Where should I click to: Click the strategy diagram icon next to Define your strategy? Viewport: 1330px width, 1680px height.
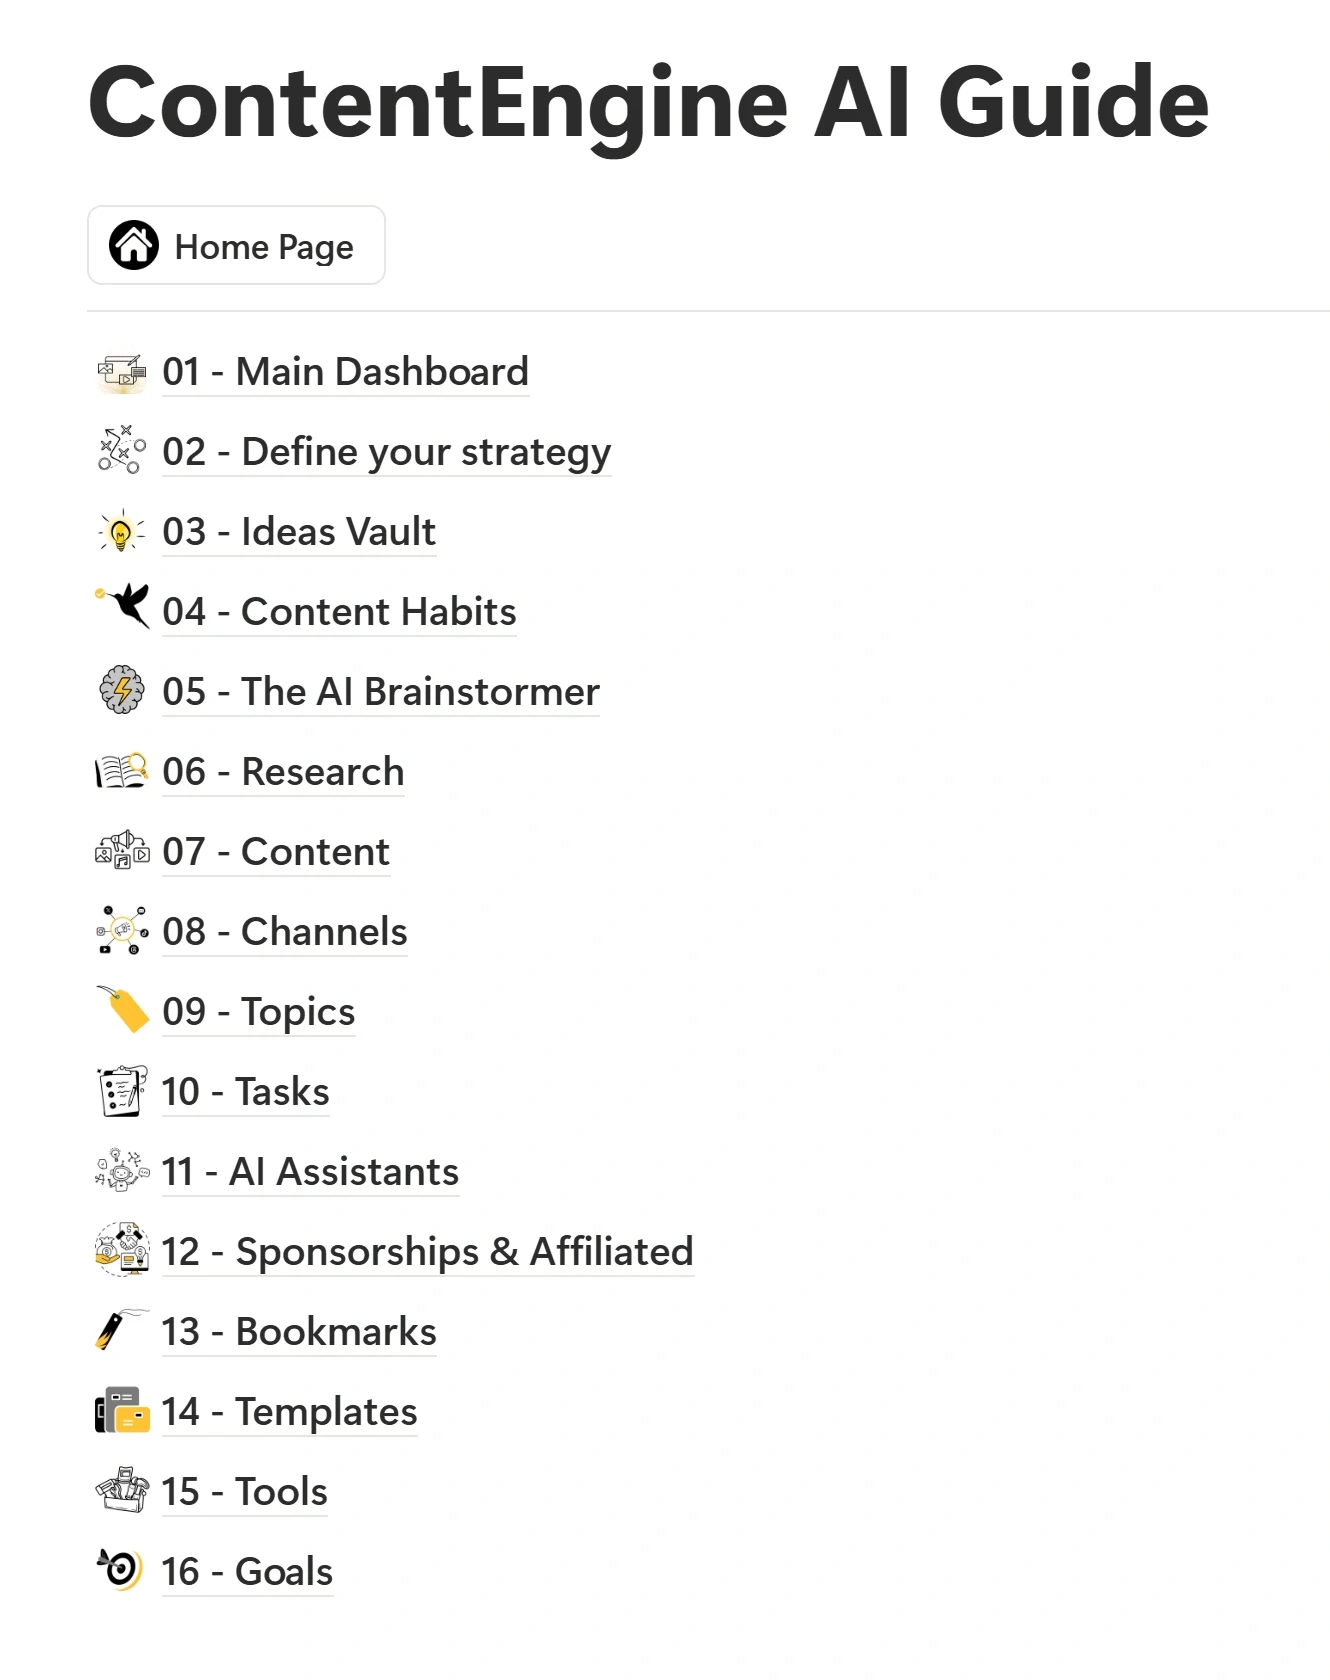(121, 451)
